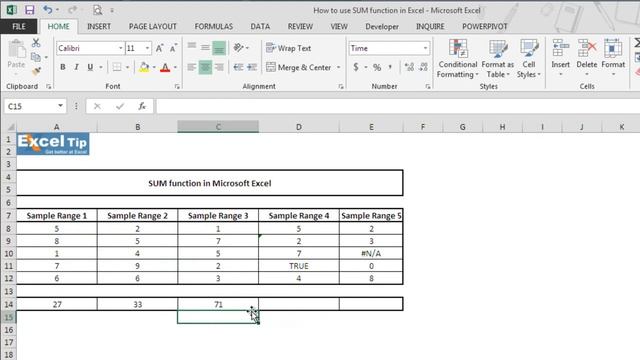The image size is (640, 360).
Task: Switch to the PAGE LAYOUT tab
Action: tap(153, 27)
